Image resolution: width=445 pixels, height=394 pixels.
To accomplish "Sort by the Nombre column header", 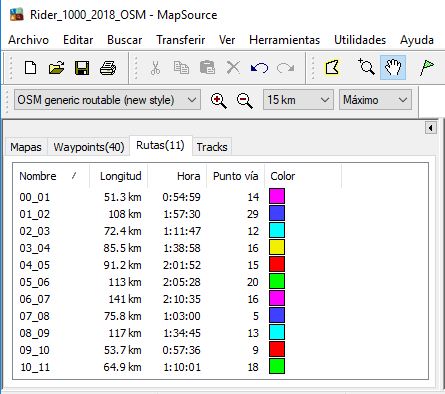I will (x=51, y=176).
